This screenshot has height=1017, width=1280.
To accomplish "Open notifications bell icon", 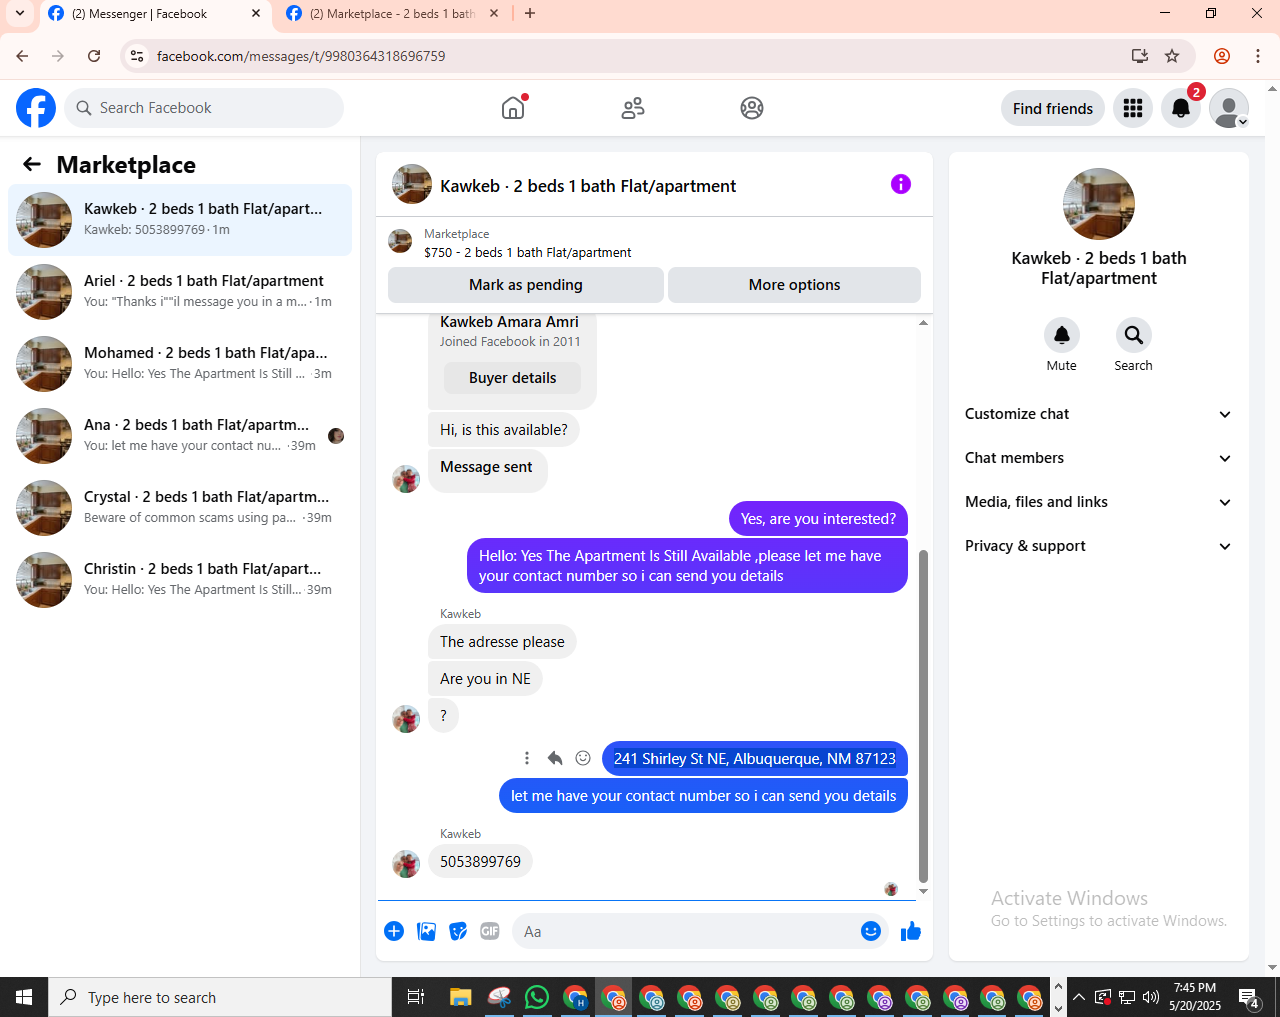I will (1181, 108).
